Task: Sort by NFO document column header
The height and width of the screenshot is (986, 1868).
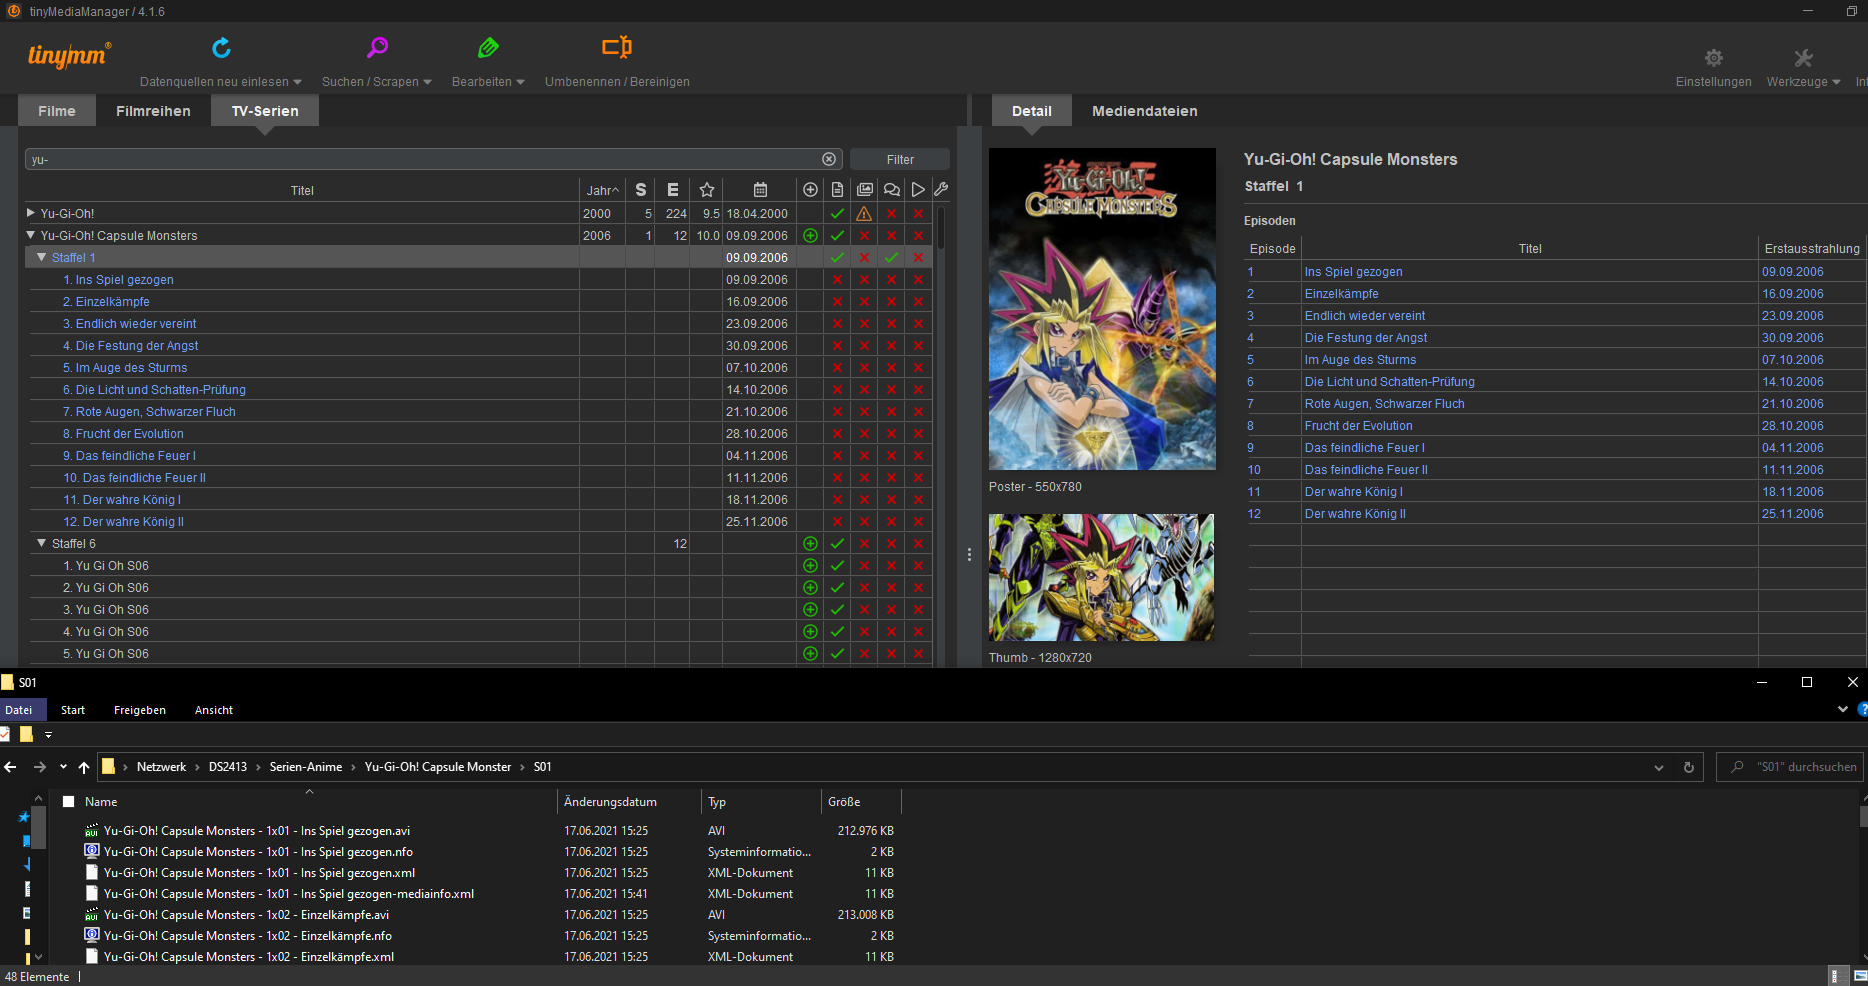Action: click(837, 189)
